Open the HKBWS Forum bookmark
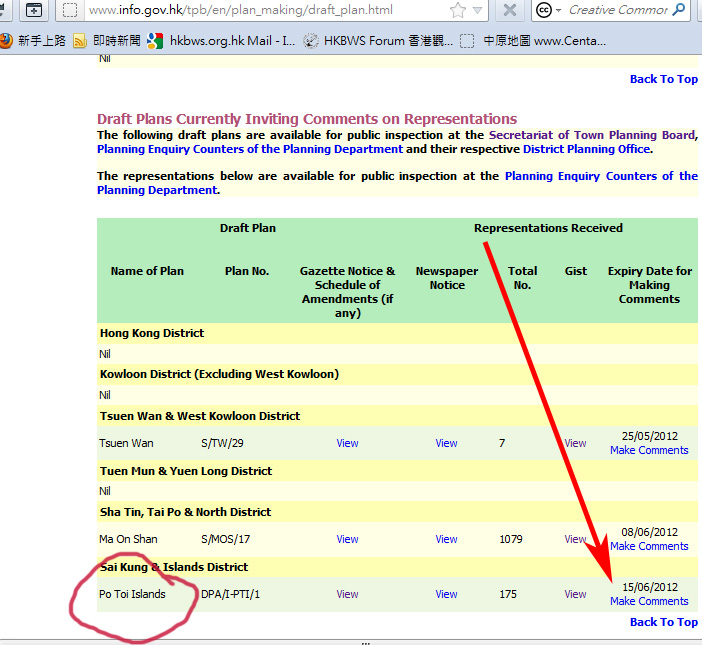The width and height of the screenshot is (702, 645). click(x=379, y=41)
